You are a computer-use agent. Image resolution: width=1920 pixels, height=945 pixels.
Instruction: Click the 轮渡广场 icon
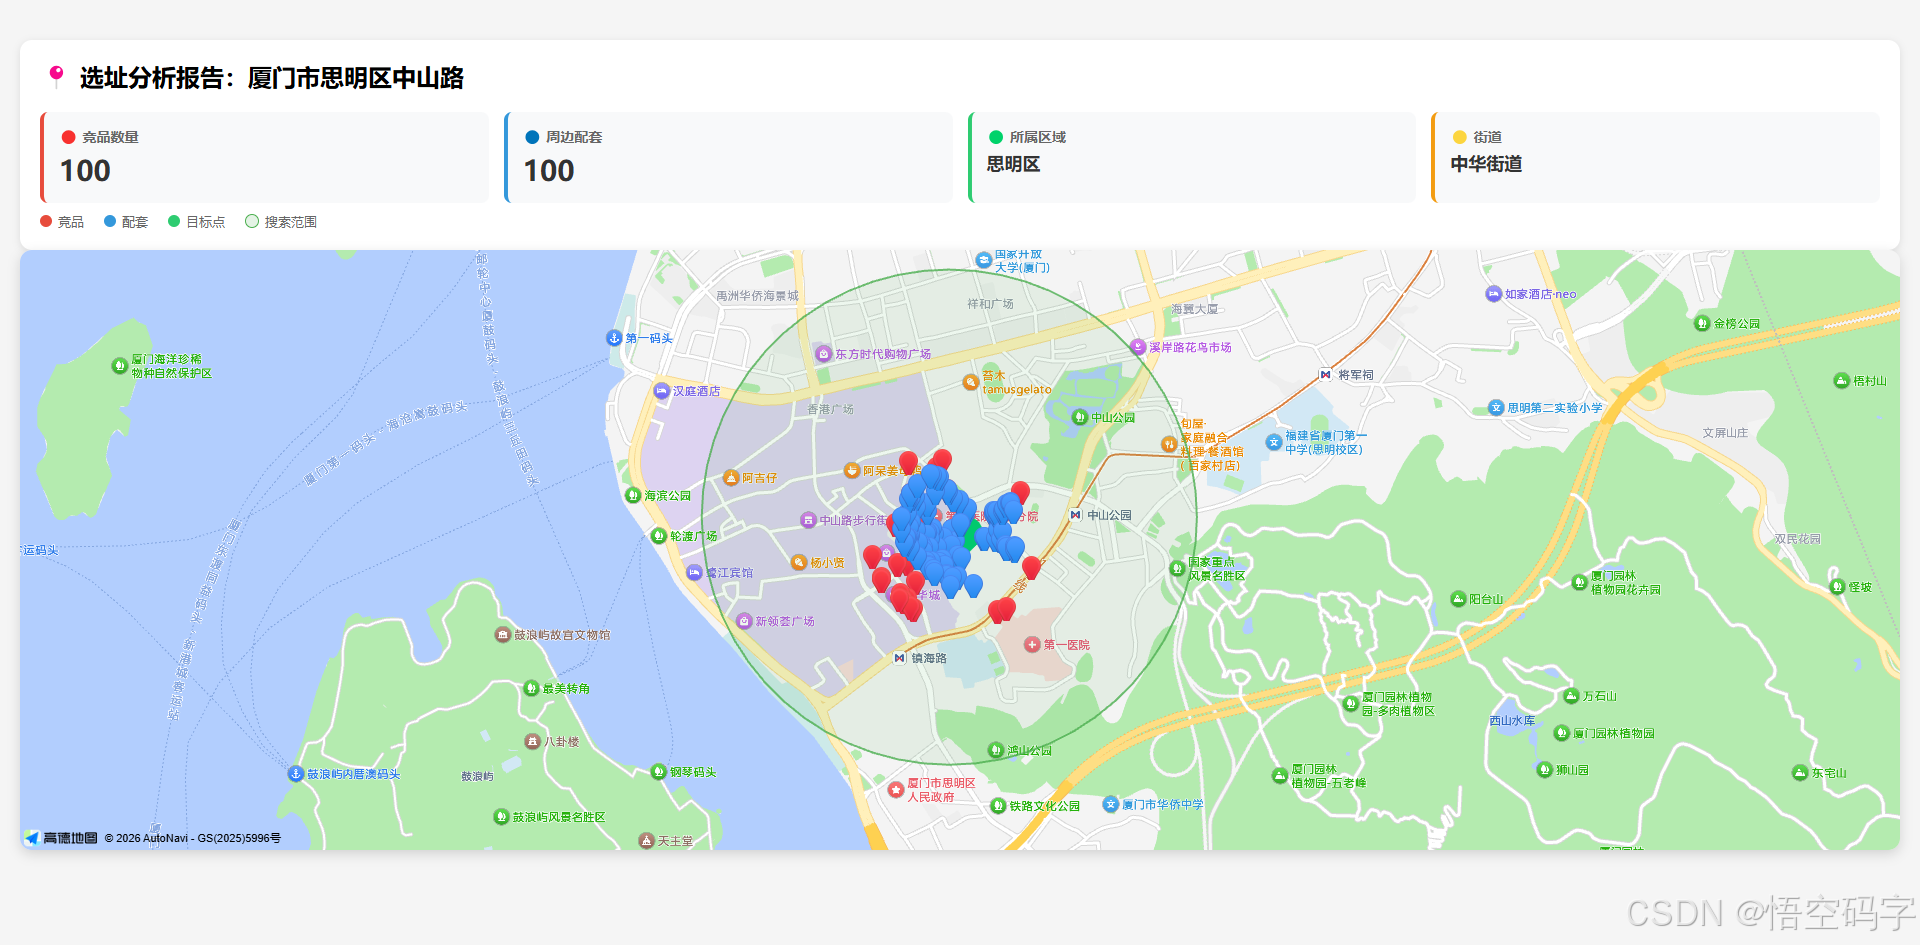[658, 536]
